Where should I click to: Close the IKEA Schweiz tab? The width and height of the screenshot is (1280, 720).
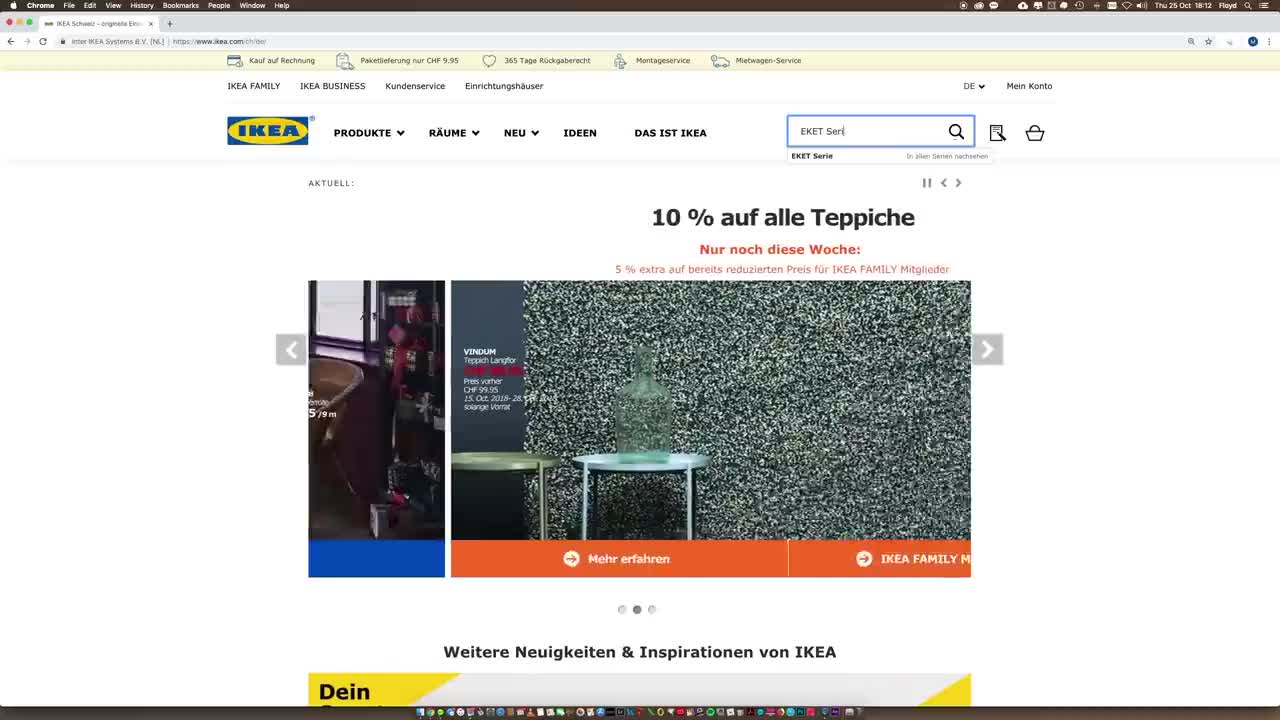pos(151,23)
